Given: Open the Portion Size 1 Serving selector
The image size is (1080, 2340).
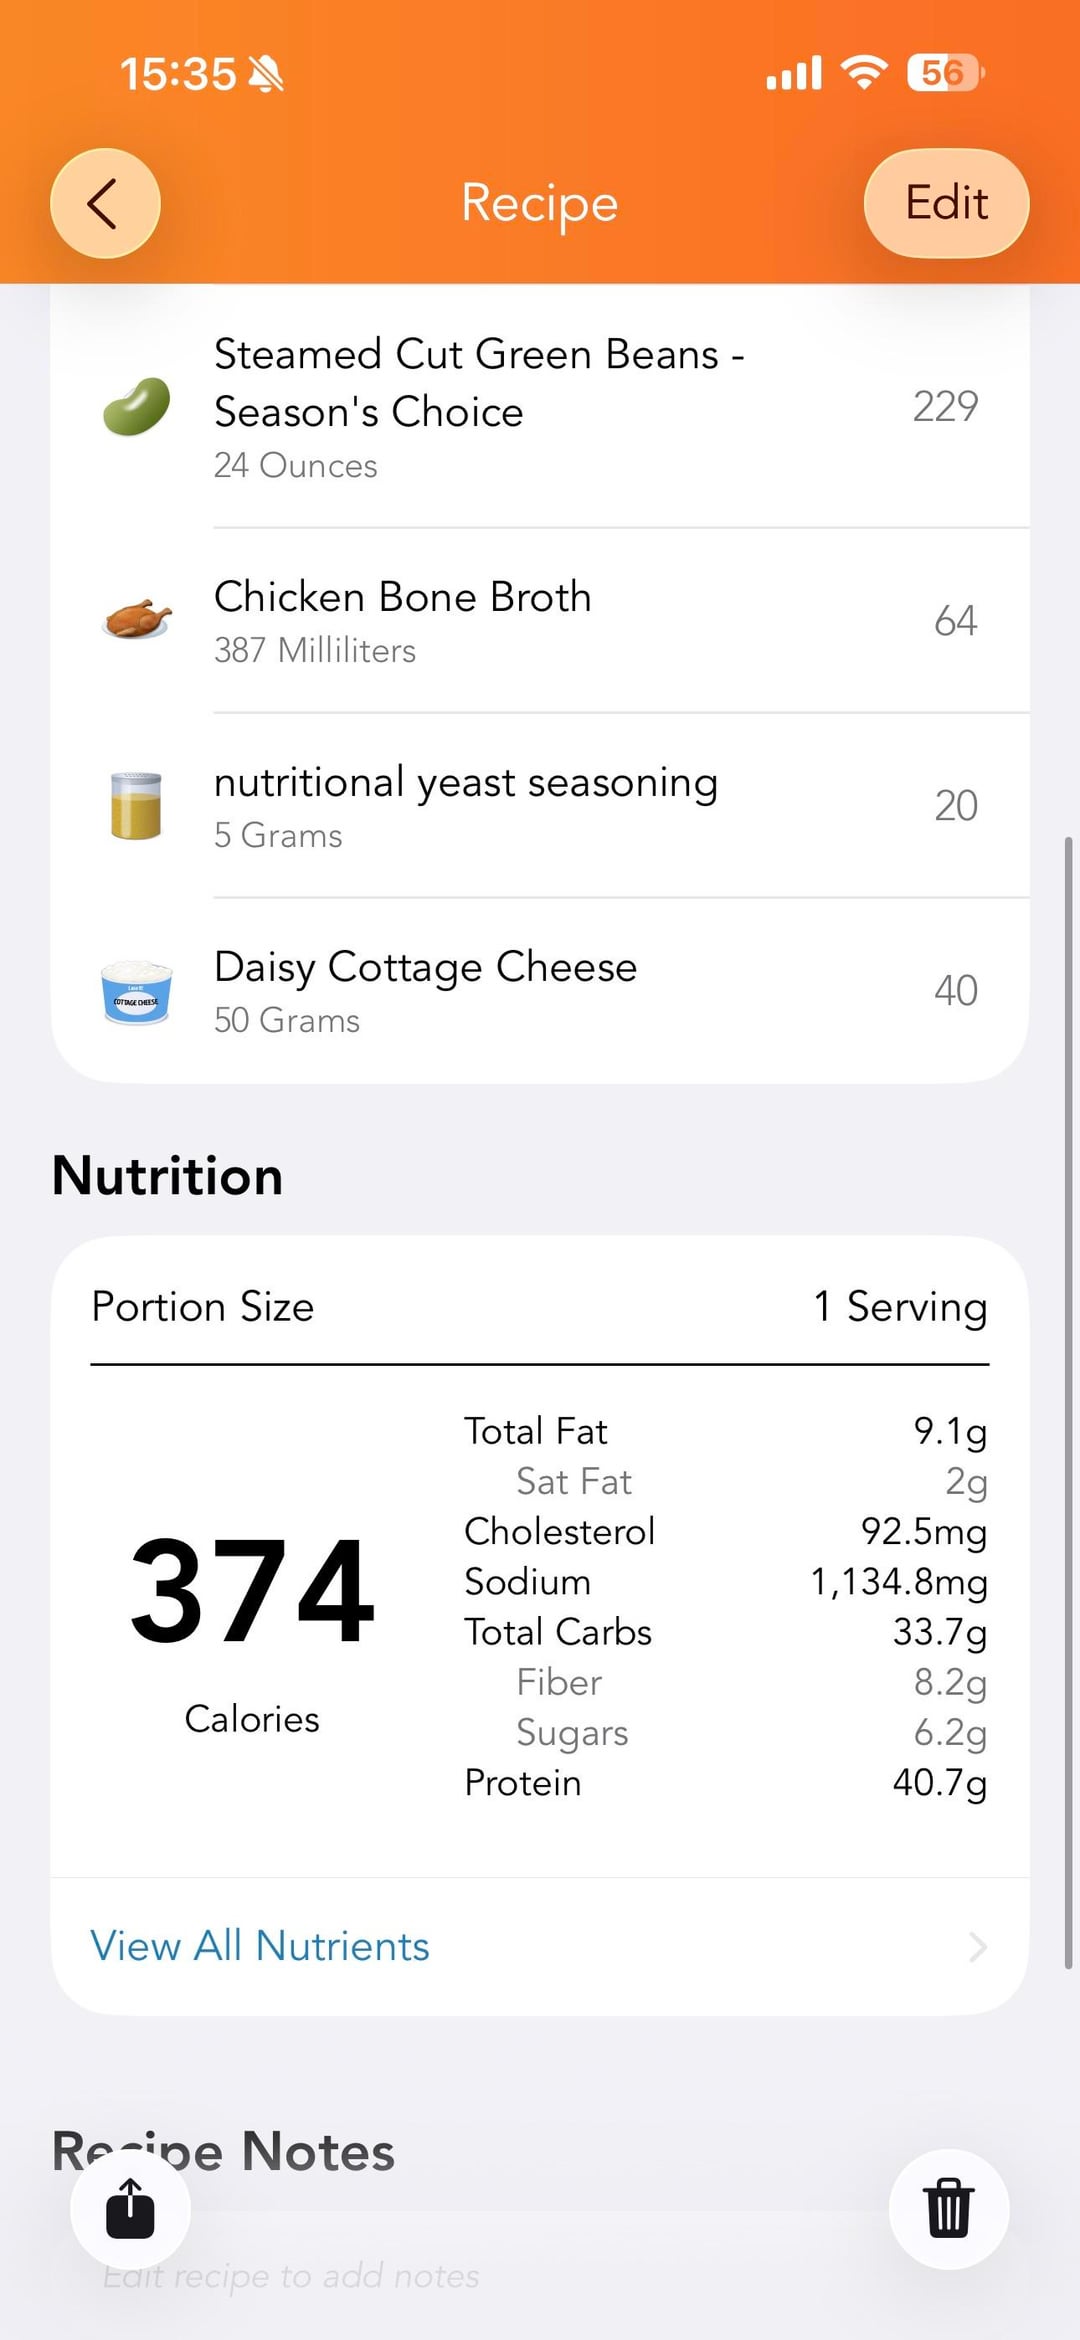Looking at the screenshot, I should (900, 1307).
